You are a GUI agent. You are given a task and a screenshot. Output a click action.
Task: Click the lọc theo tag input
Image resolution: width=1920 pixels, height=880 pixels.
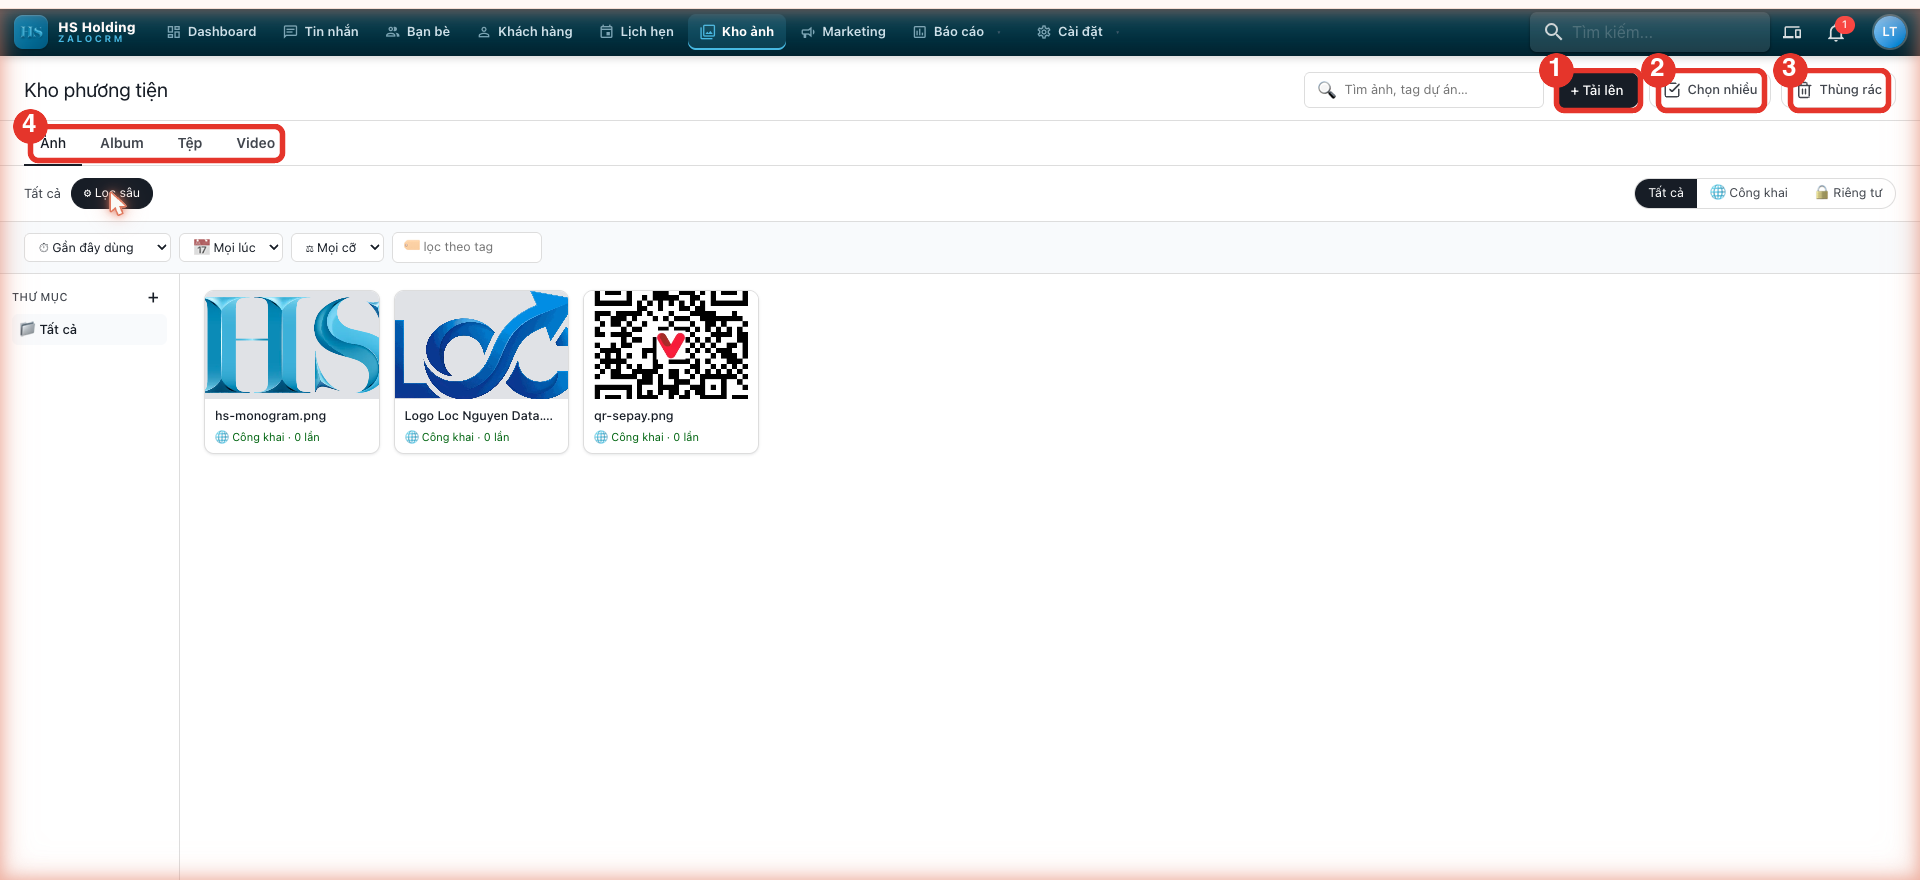tap(467, 247)
